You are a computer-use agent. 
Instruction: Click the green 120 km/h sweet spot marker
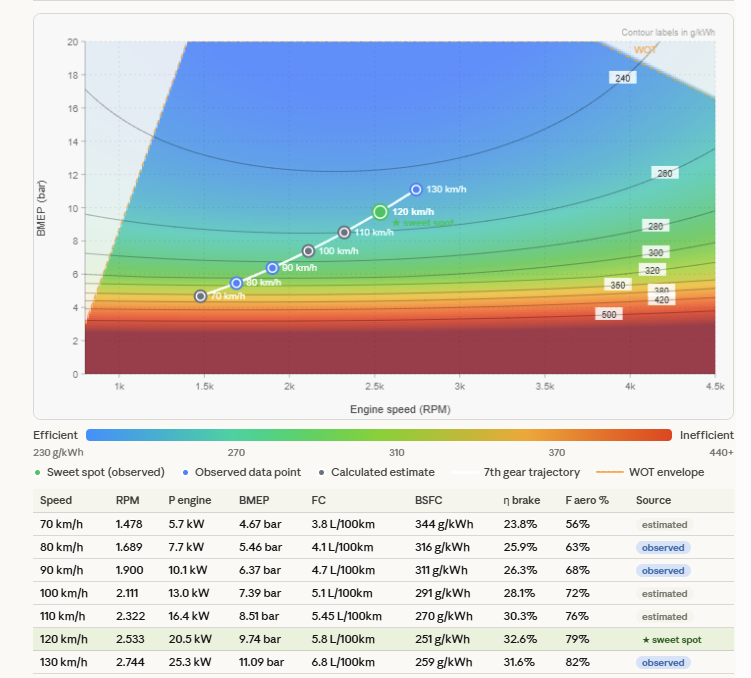pyautogui.click(x=380, y=211)
